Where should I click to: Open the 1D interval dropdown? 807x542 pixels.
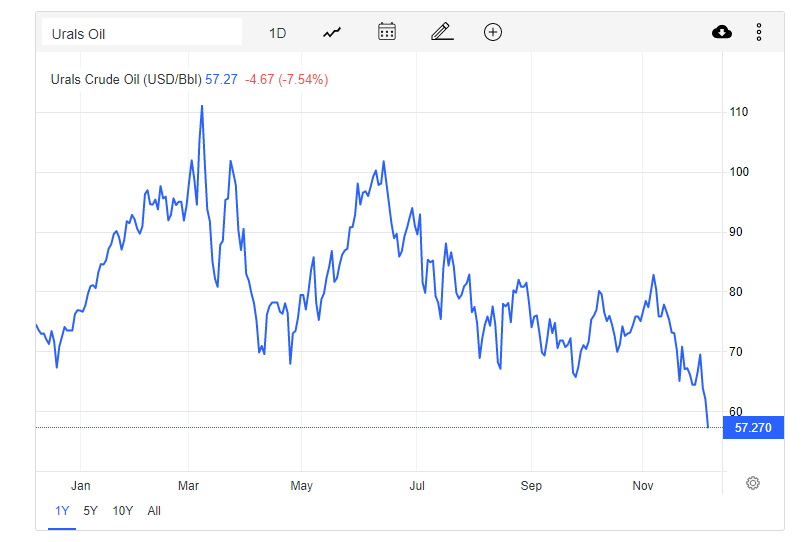click(x=277, y=33)
